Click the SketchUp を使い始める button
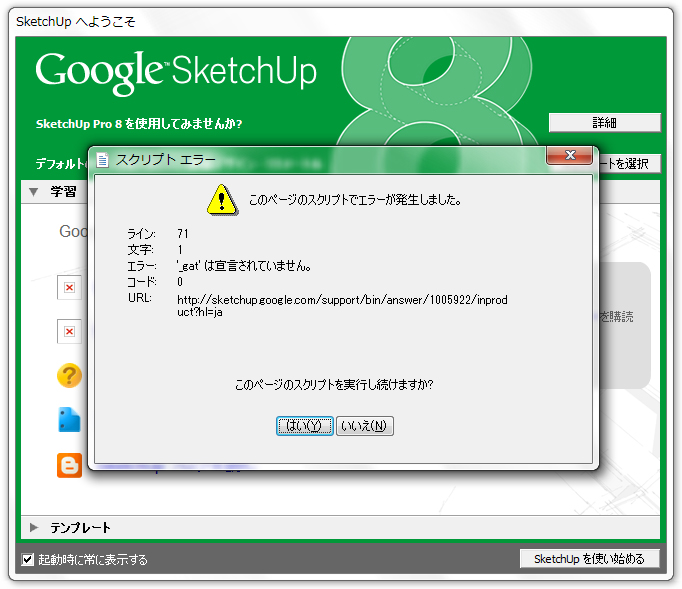 [589, 558]
